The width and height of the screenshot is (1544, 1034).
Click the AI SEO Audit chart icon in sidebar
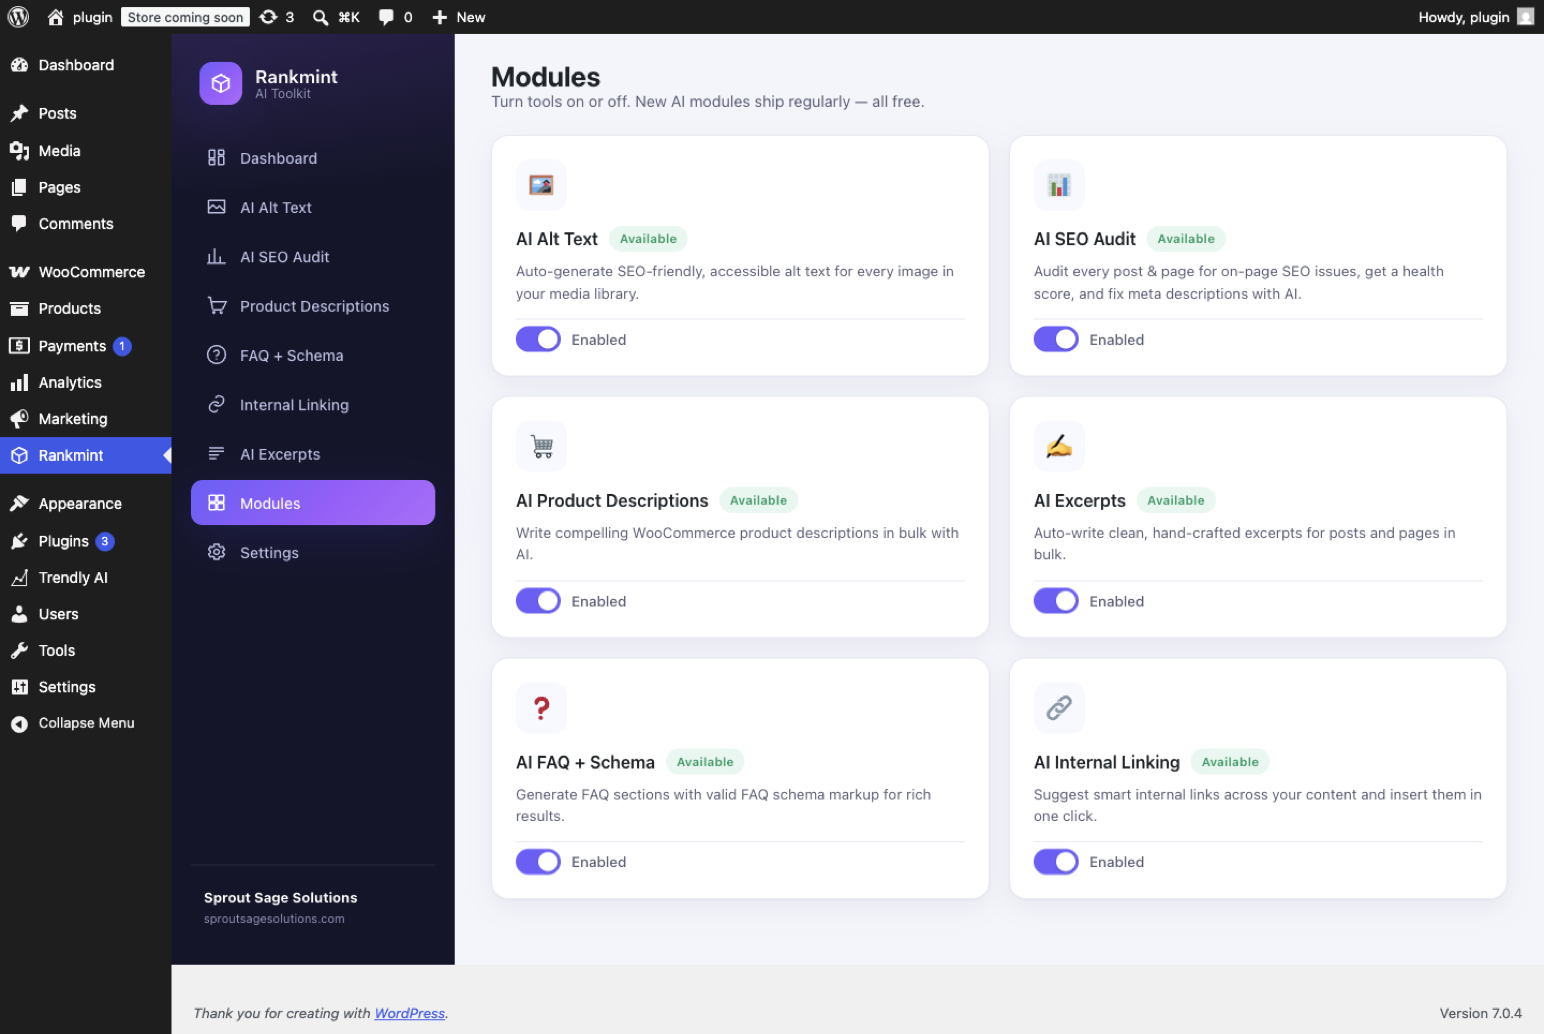pyautogui.click(x=216, y=257)
